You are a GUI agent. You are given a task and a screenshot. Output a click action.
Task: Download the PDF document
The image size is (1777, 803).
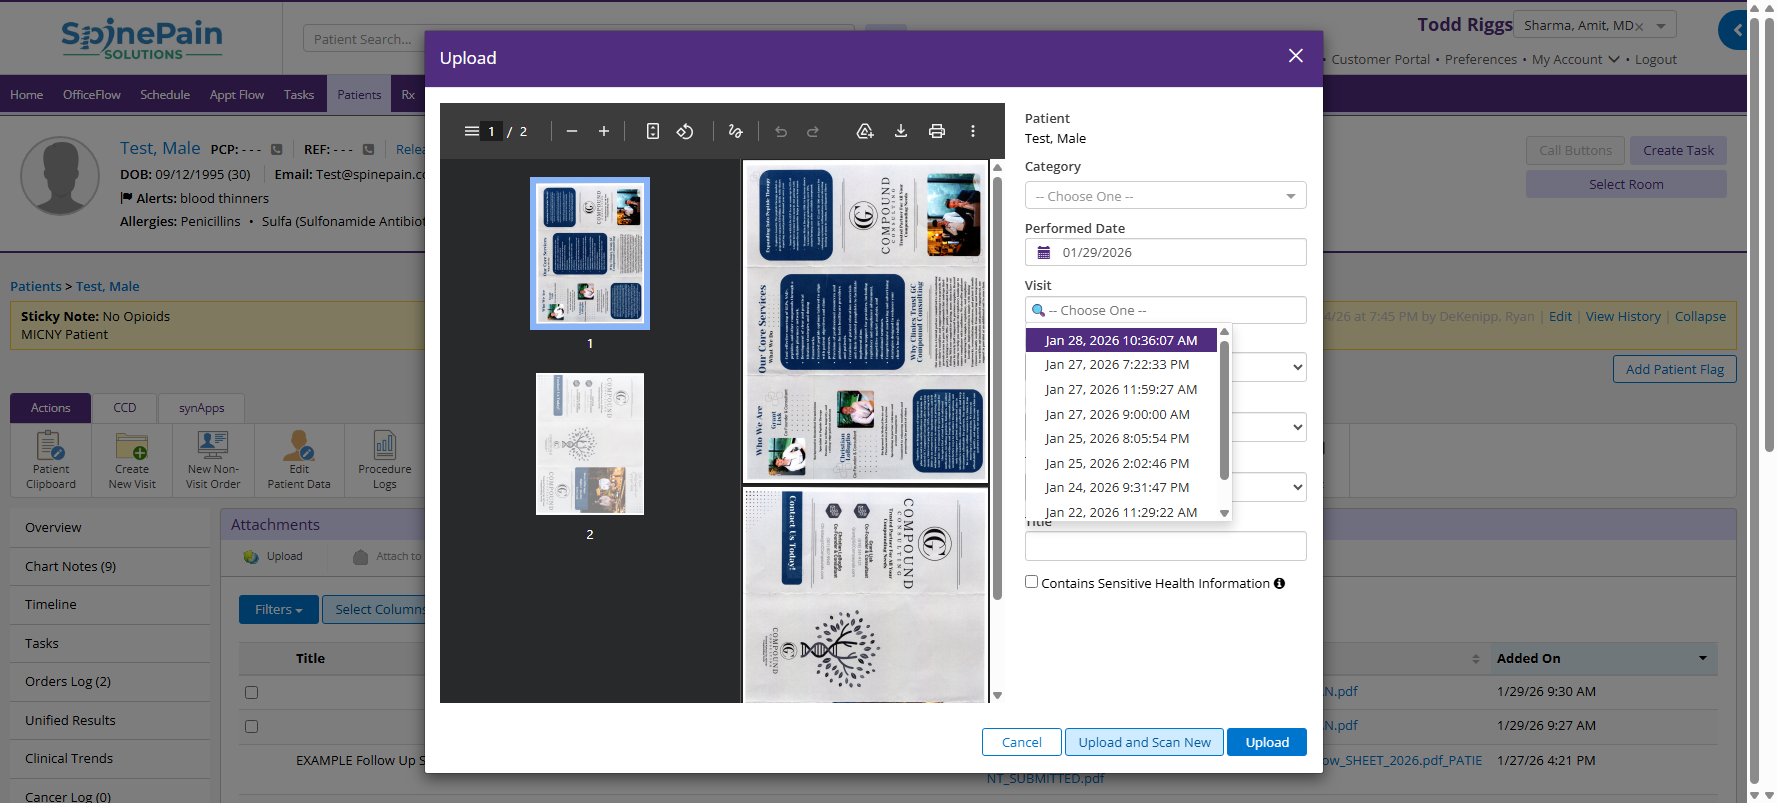901,131
